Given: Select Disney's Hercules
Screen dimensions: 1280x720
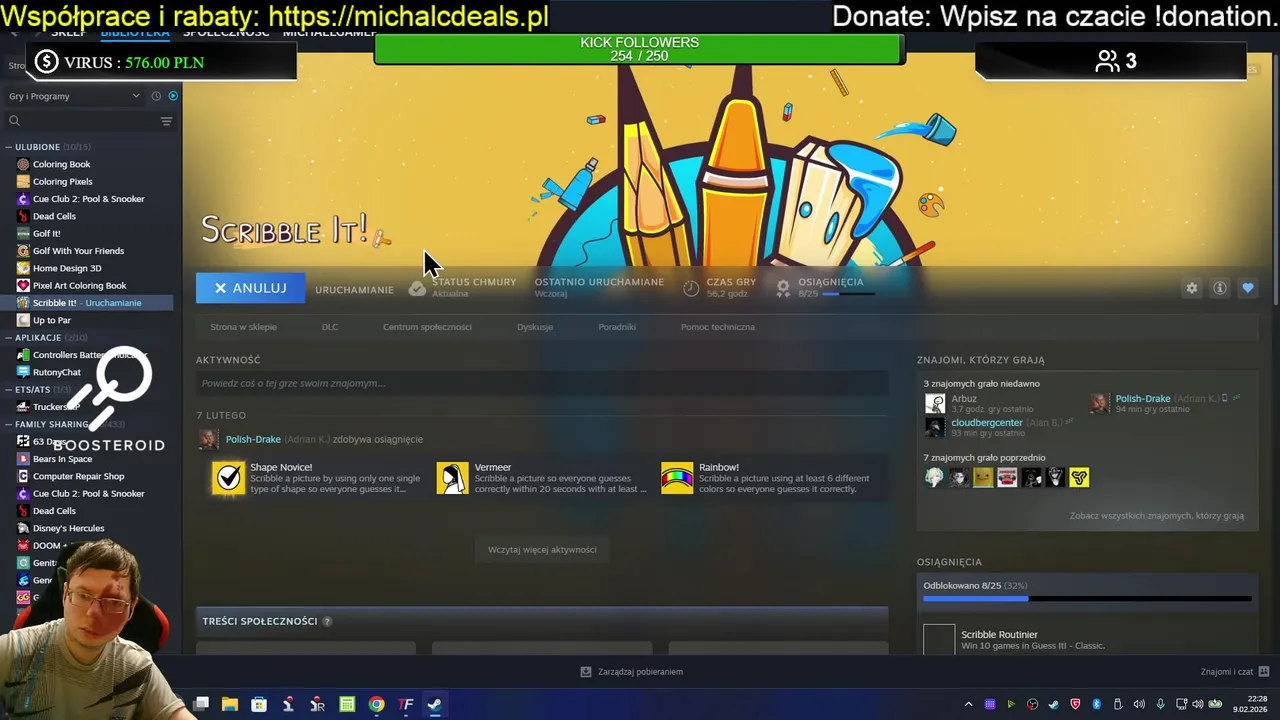Looking at the screenshot, I should [68, 528].
